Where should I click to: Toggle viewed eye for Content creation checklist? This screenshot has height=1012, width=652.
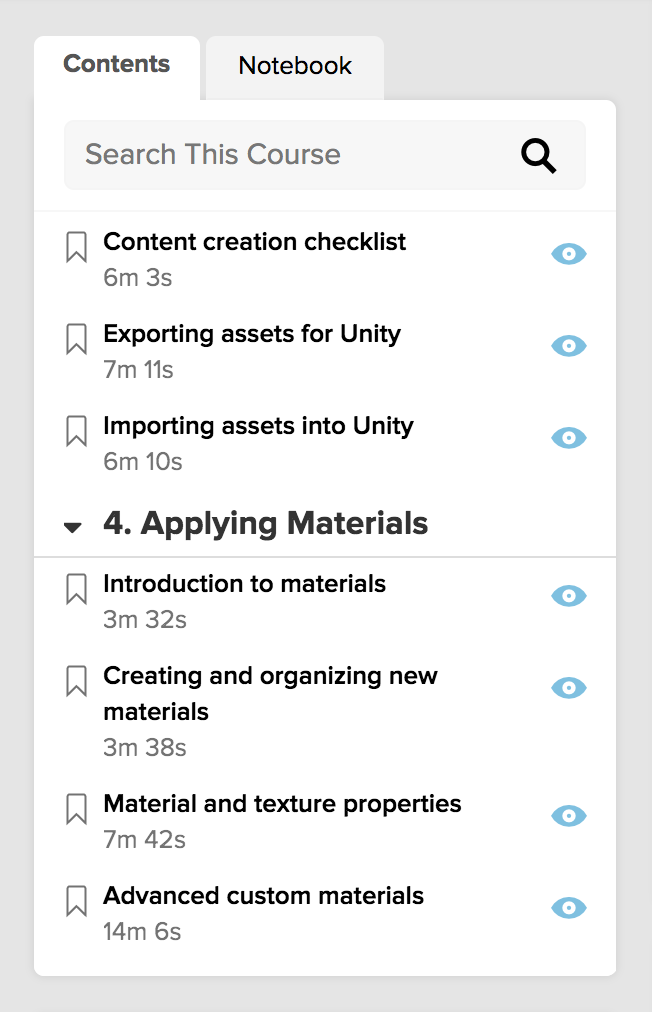(x=569, y=254)
